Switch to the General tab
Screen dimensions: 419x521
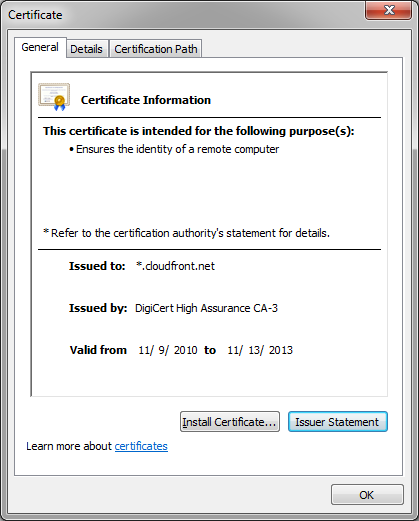pos(40,47)
